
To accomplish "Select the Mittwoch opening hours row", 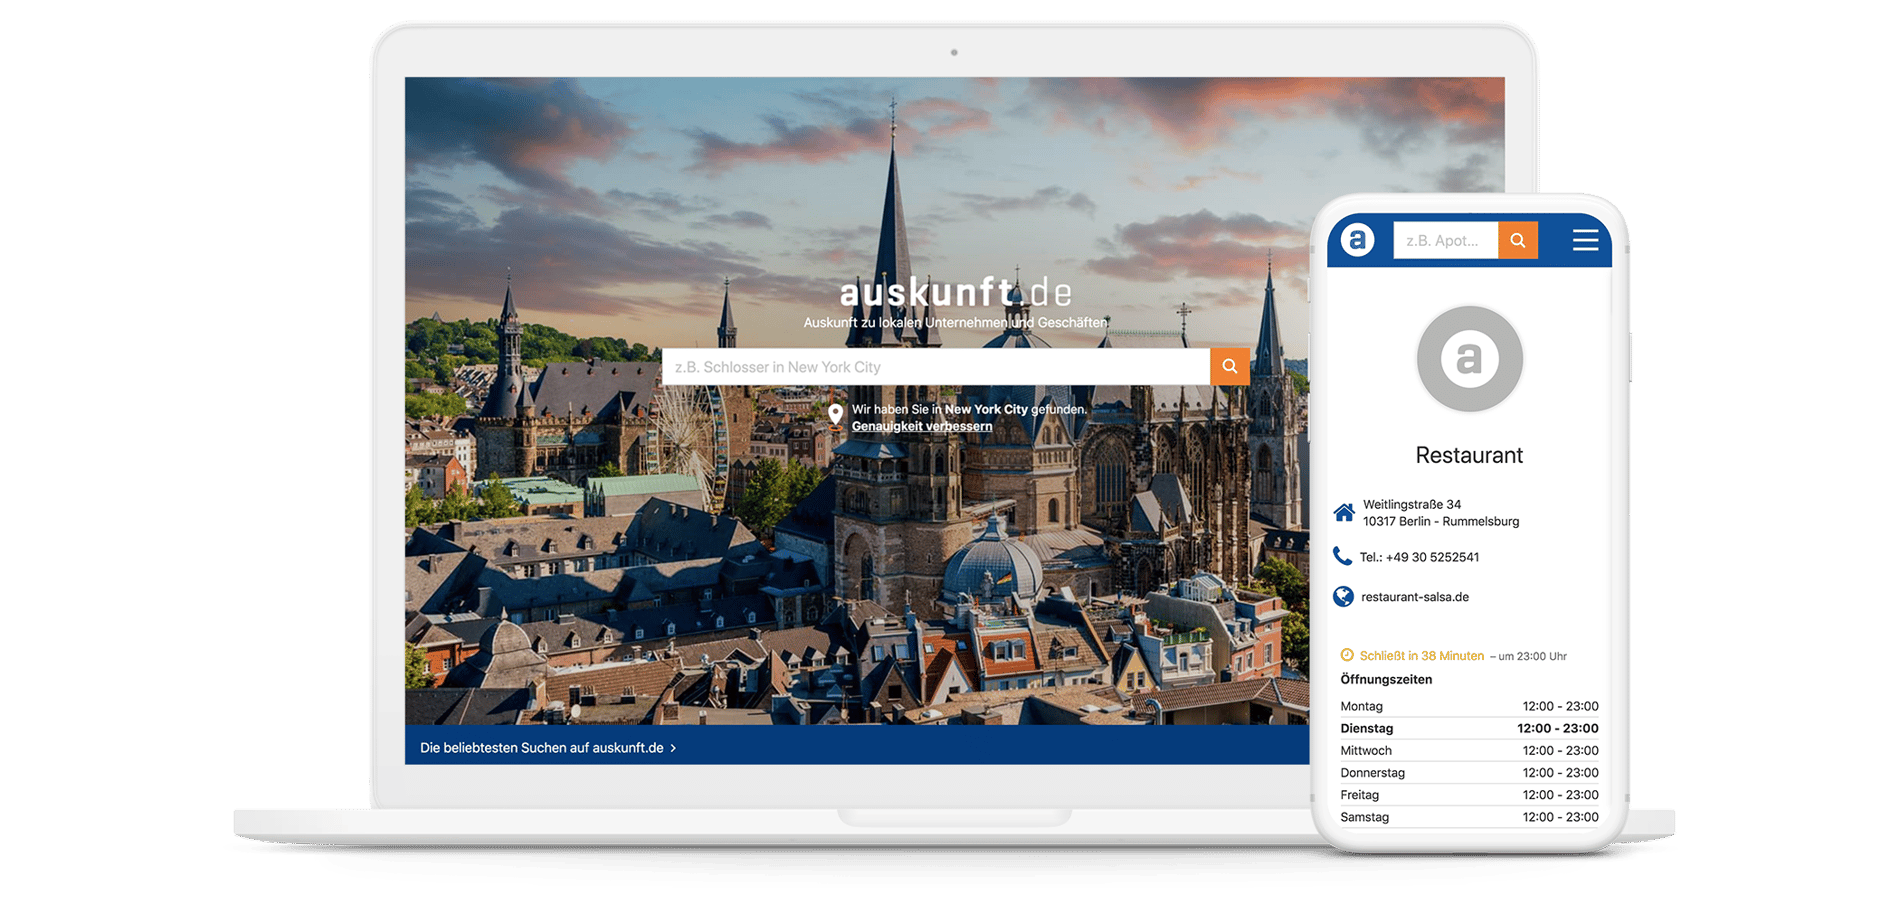I will [x=1469, y=750].
